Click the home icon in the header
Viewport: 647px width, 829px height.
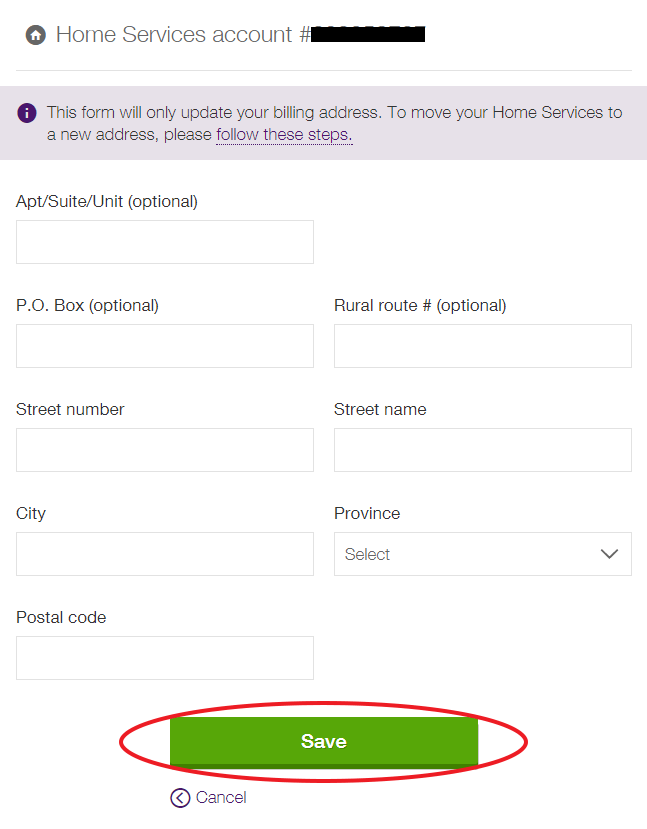pos(35,34)
